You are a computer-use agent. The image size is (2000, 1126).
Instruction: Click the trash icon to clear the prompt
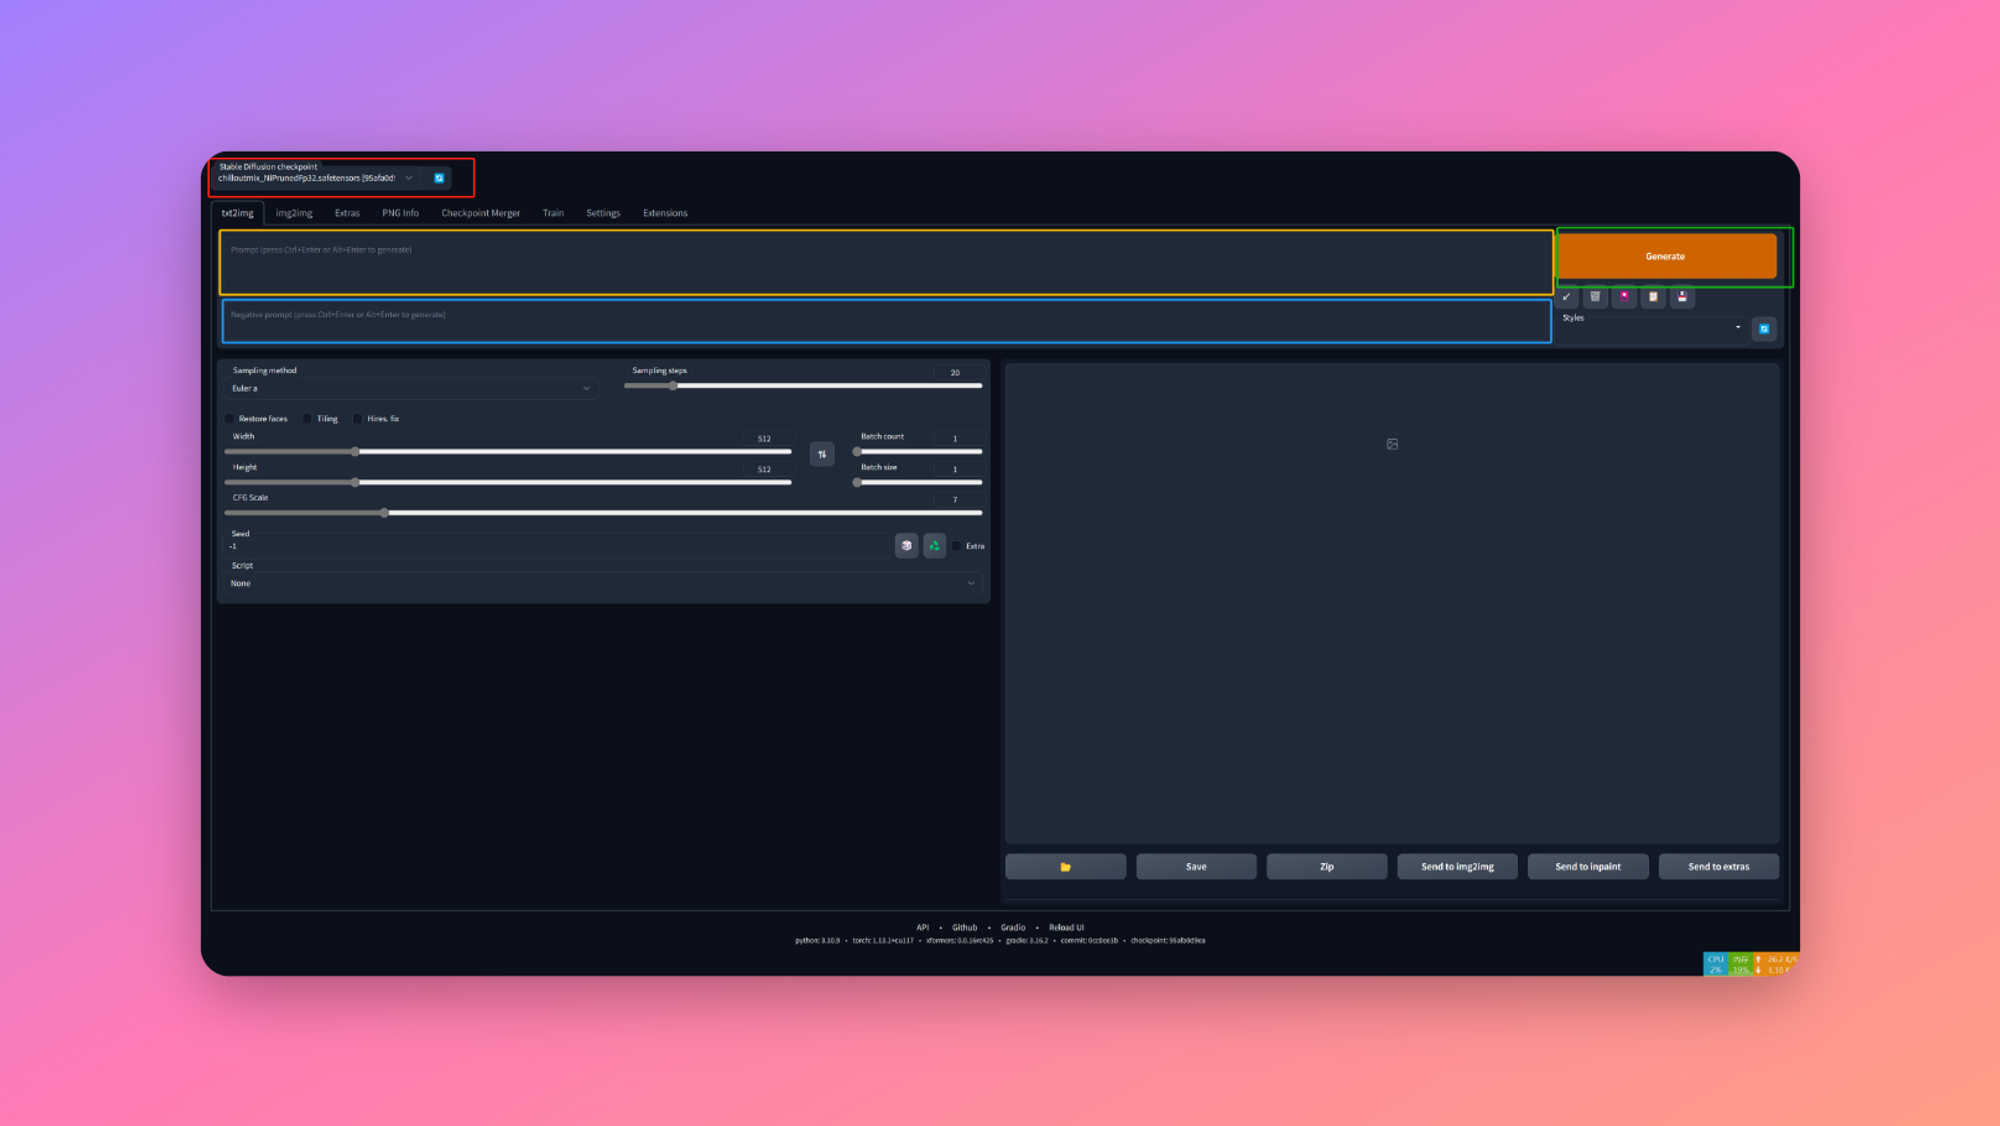(x=1595, y=297)
